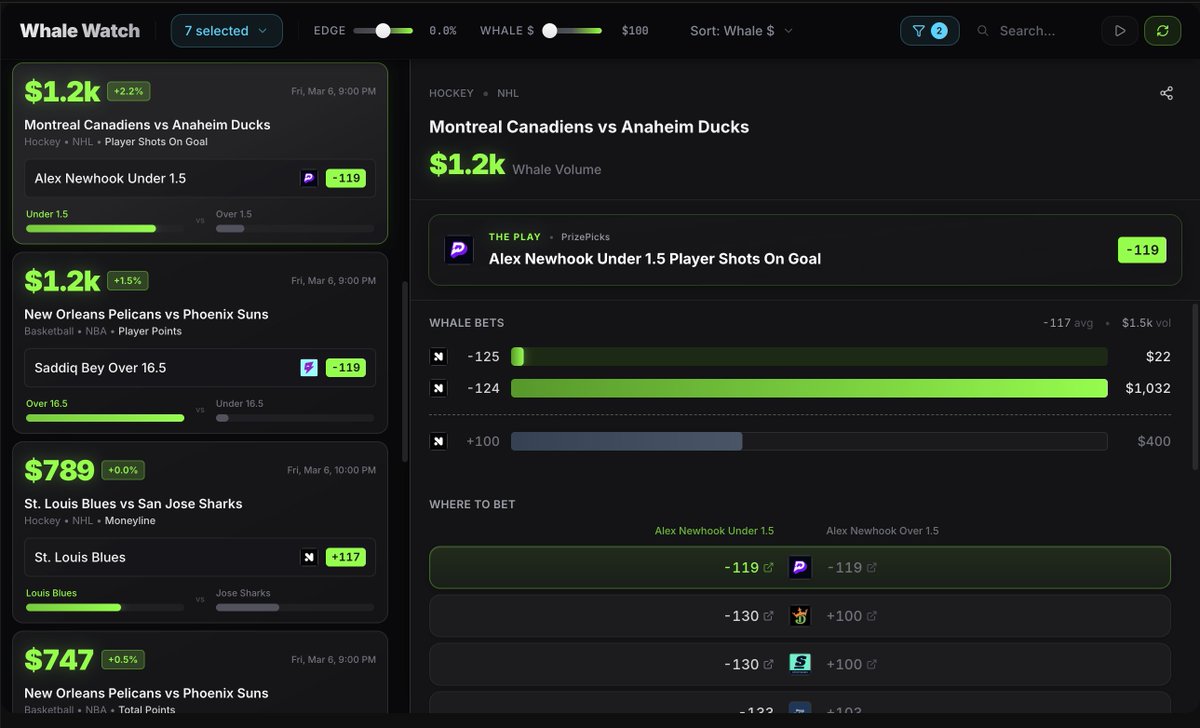Open the $789 St. Louis Blues vs Sharks card
Screen dimensions: 1200x728
point(200,532)
